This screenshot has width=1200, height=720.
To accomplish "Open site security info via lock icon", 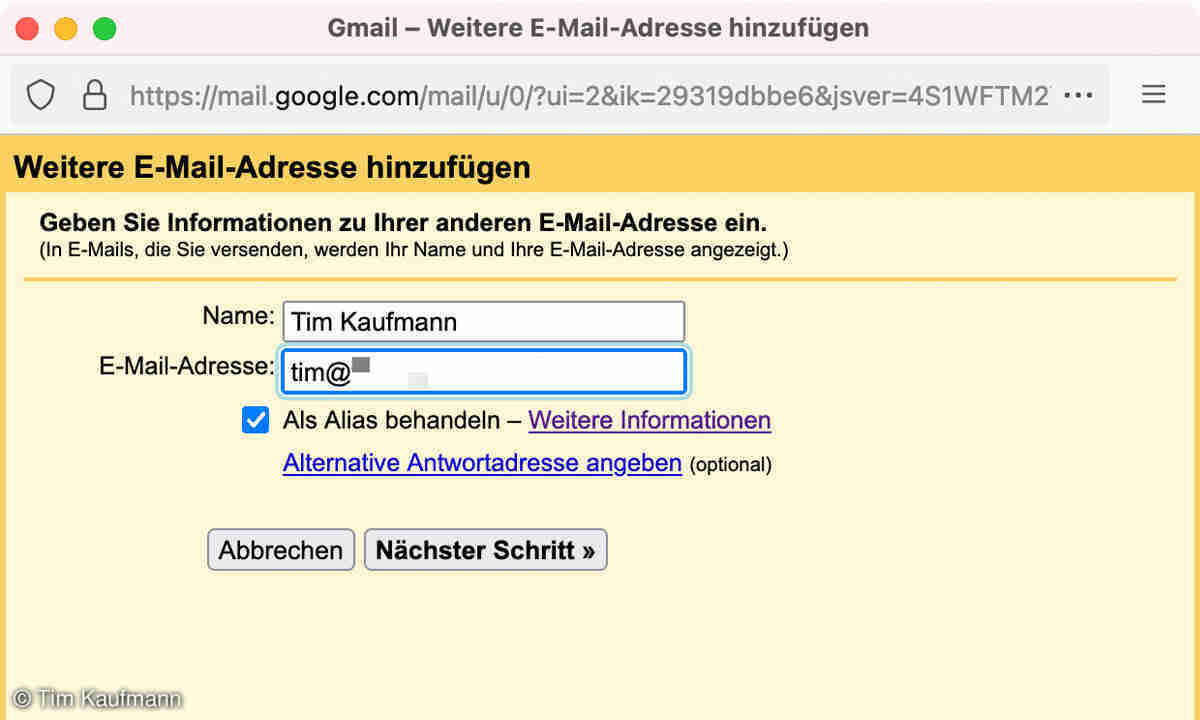I will pyautogui.click(x=94, y=95).
